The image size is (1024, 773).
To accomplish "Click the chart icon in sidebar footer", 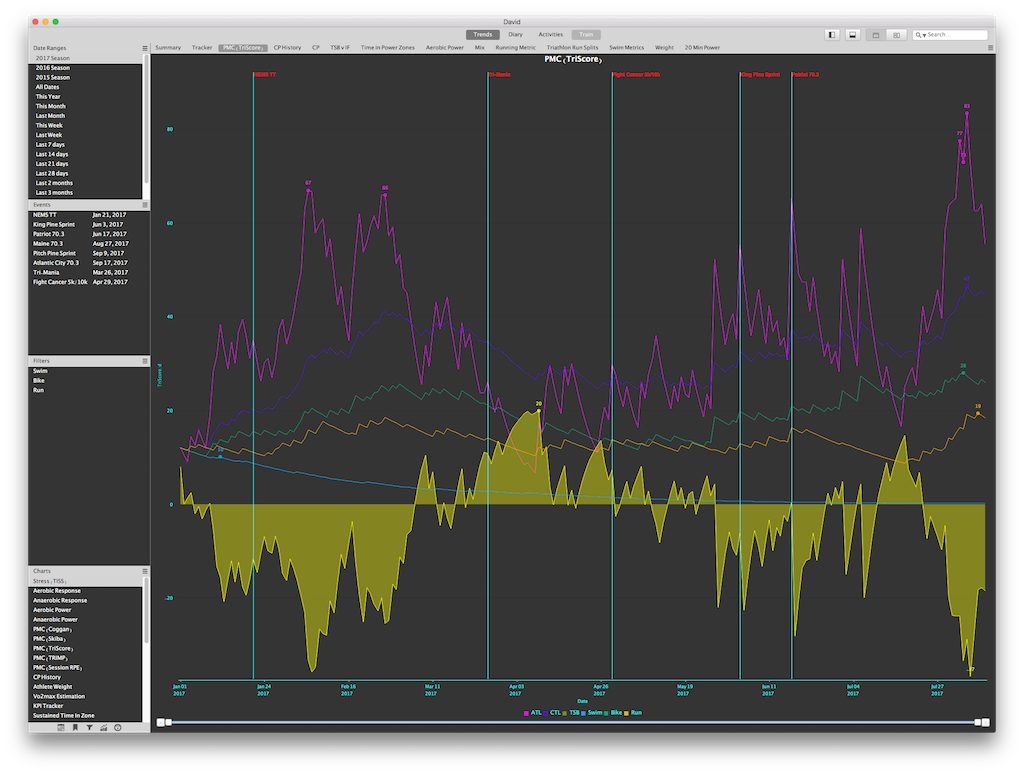I will point(103,727).
